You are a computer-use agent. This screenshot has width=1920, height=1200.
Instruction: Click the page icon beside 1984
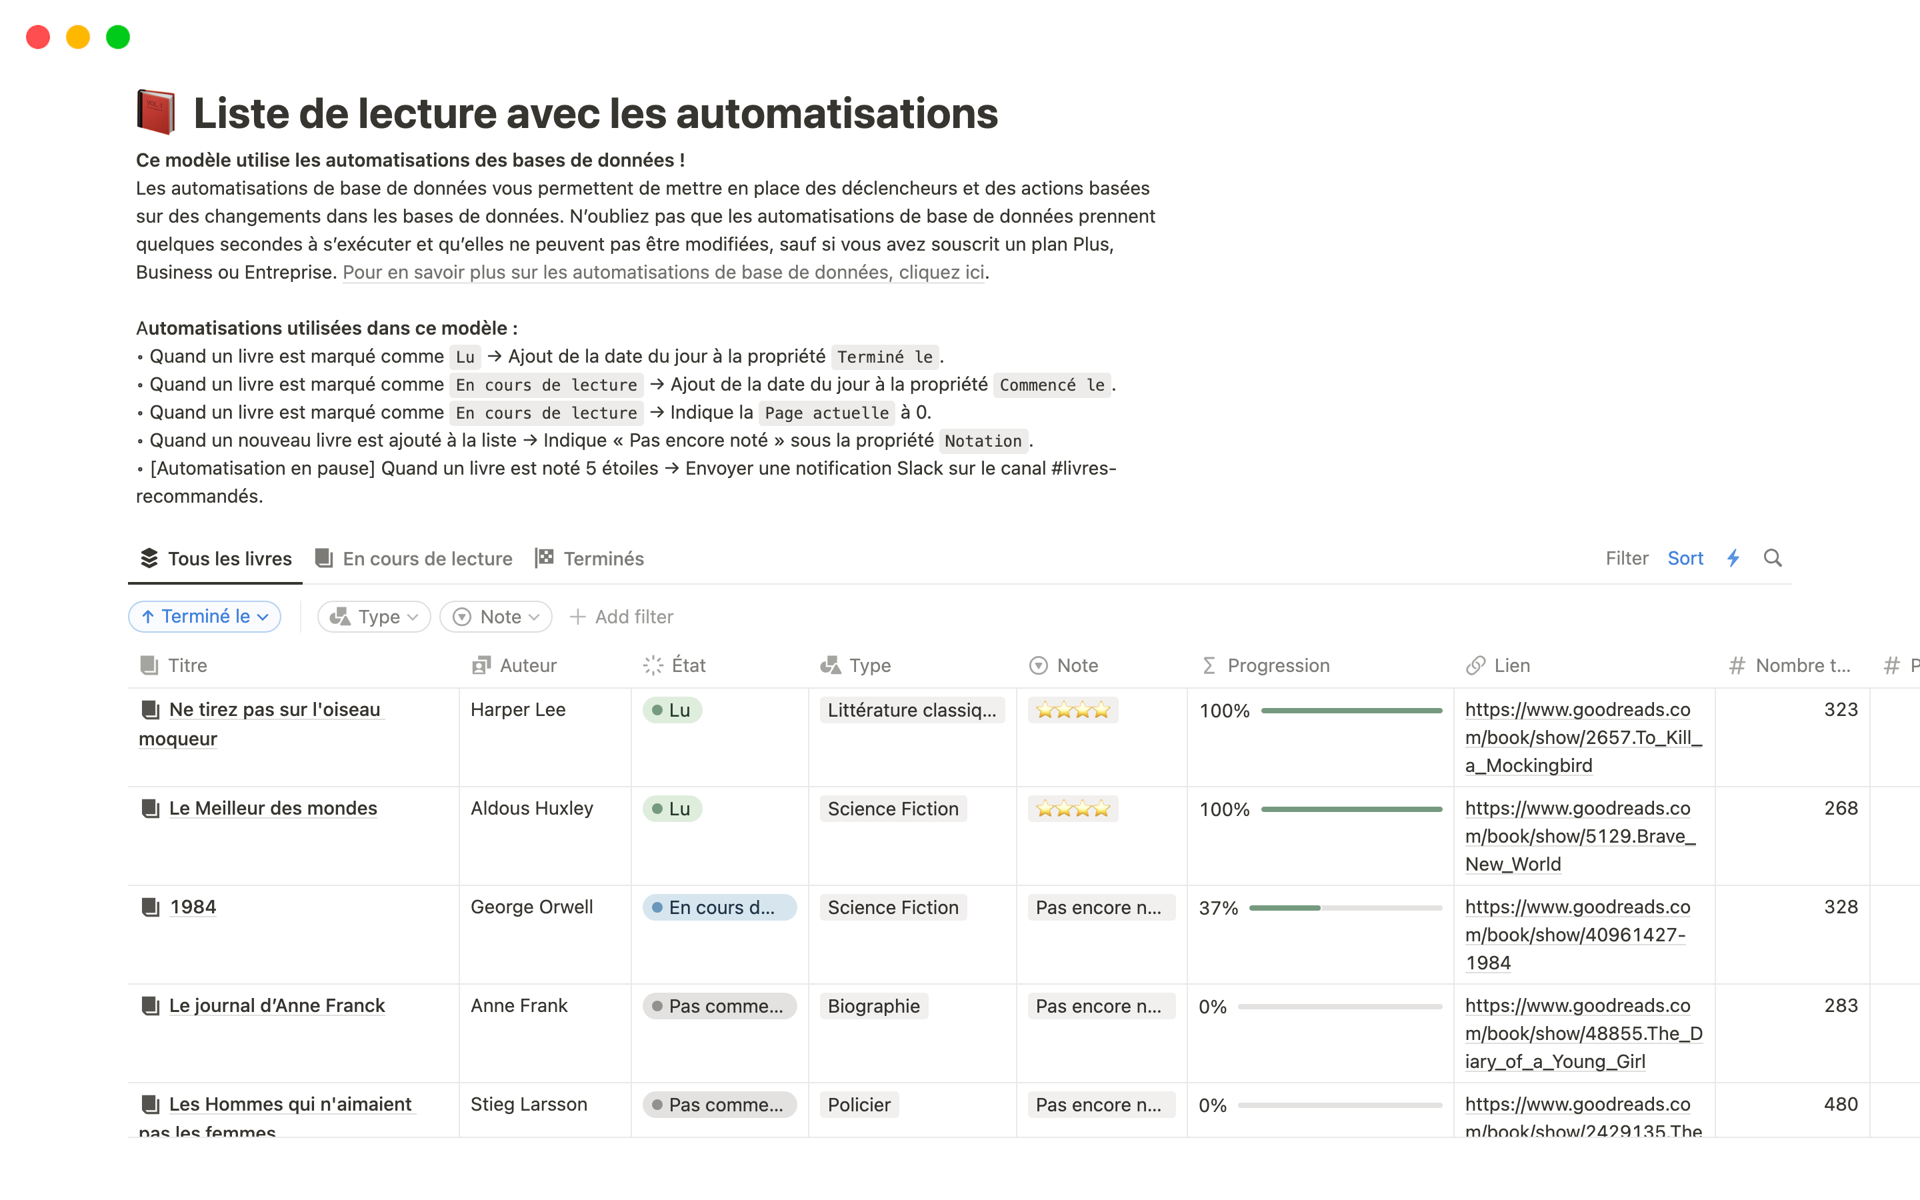tap(151, 907)
